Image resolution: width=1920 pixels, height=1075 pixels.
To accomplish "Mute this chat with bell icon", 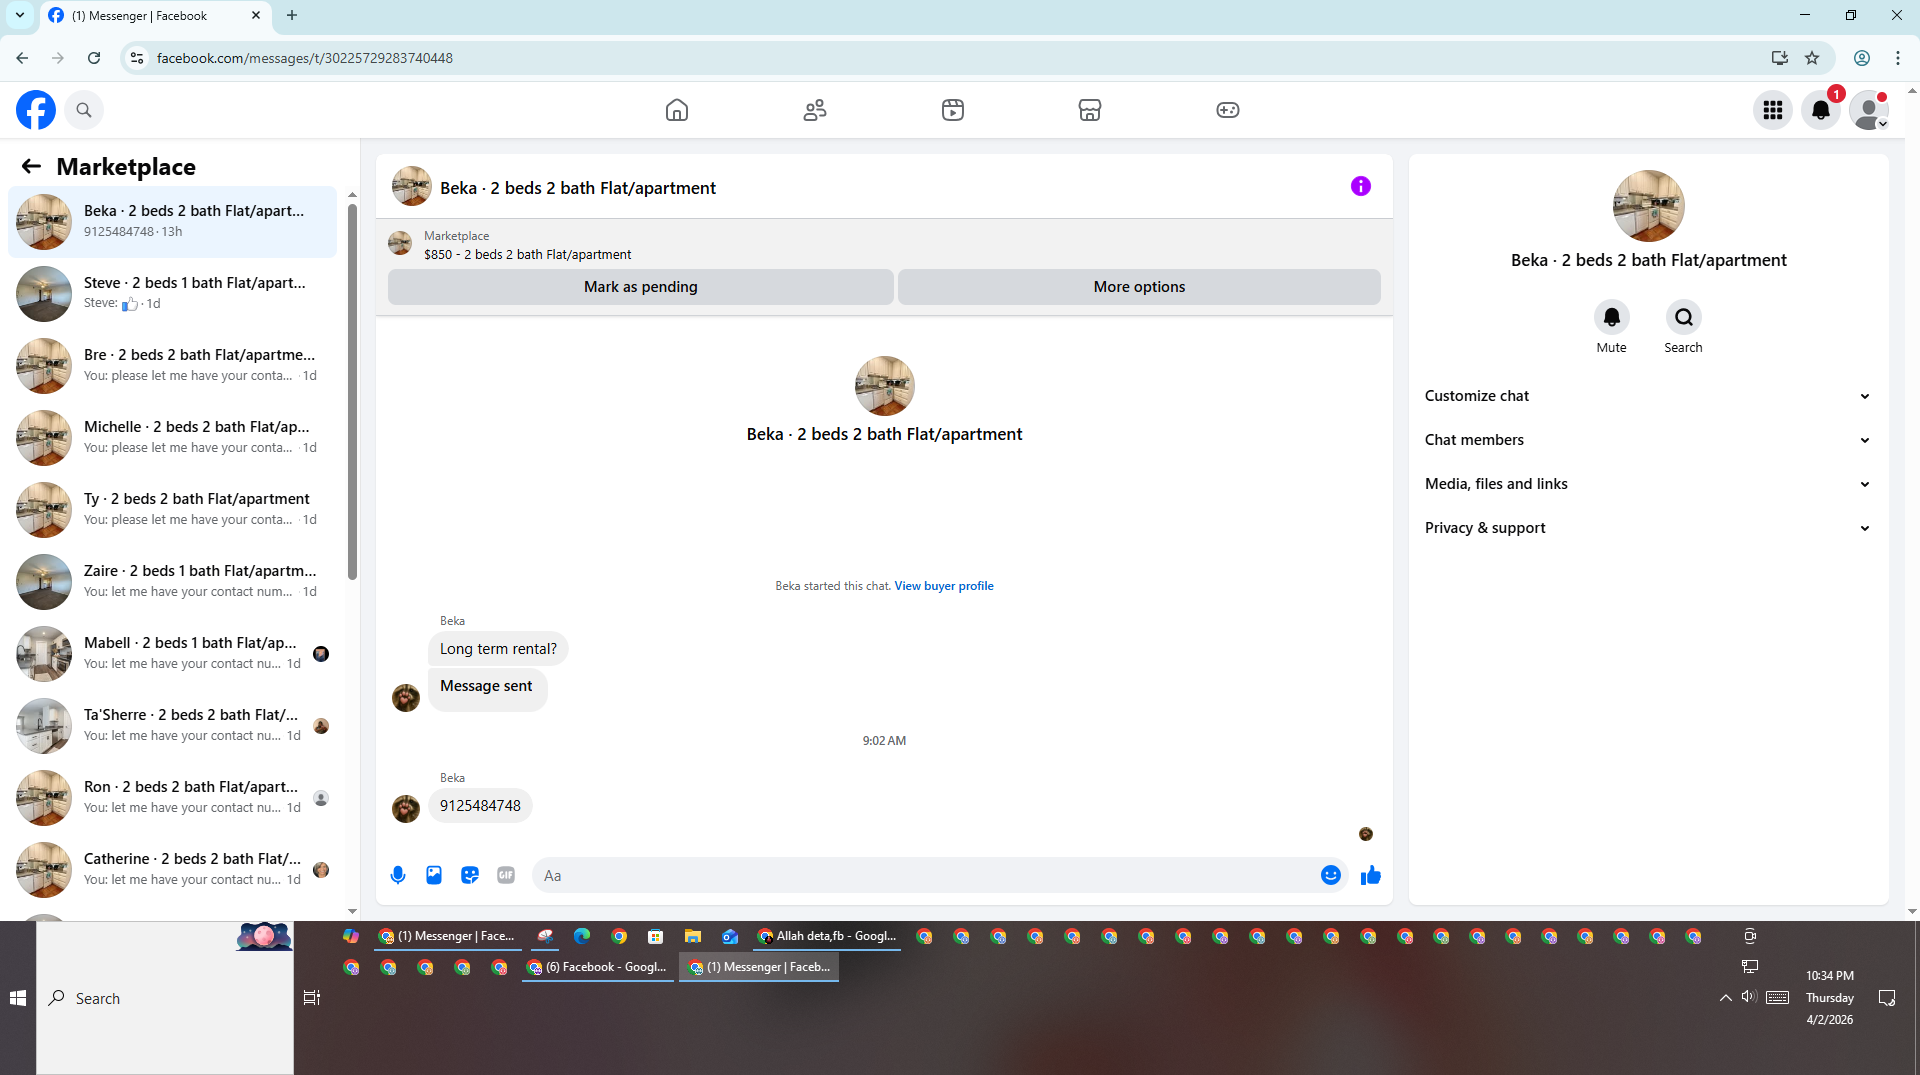I will [x=1612, y=317].
